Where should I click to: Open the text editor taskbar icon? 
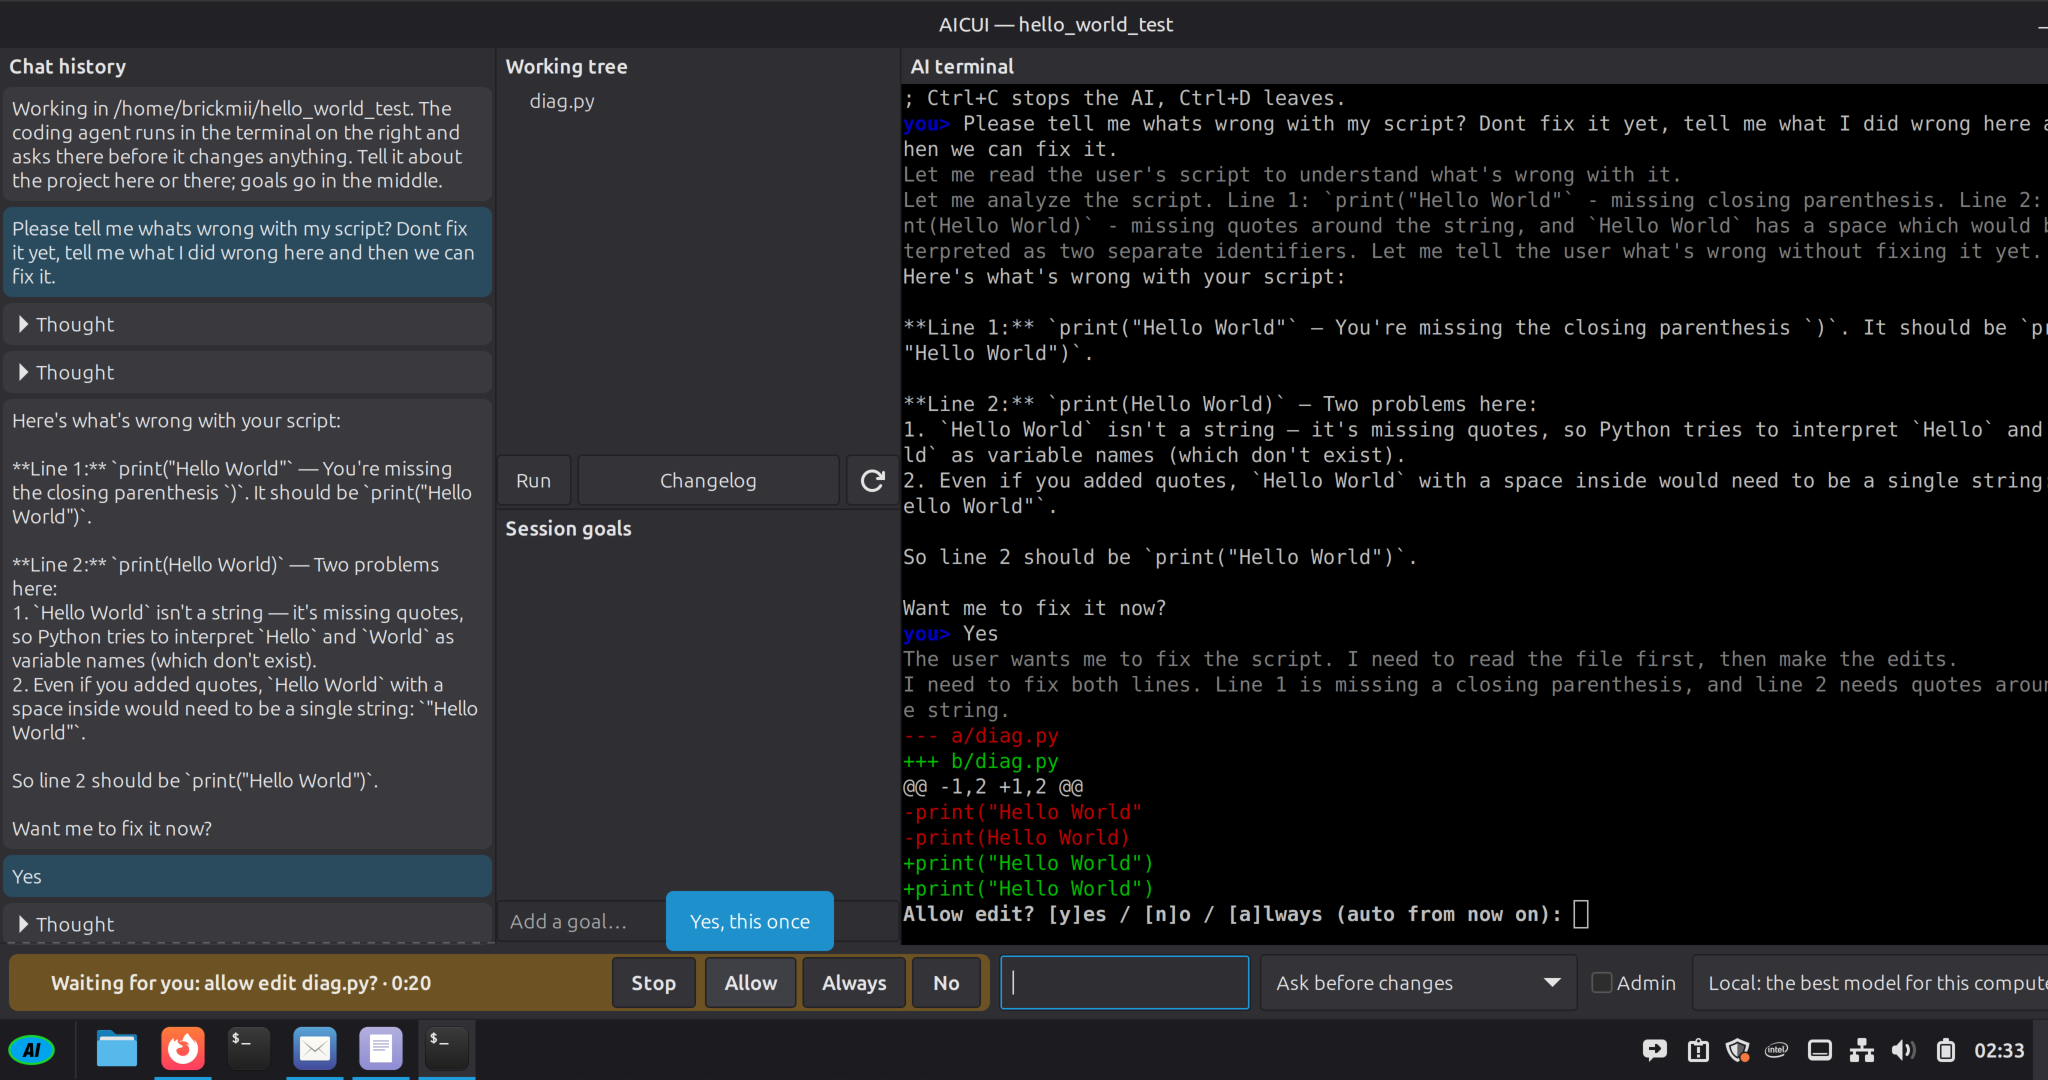tap(381, 1049)
